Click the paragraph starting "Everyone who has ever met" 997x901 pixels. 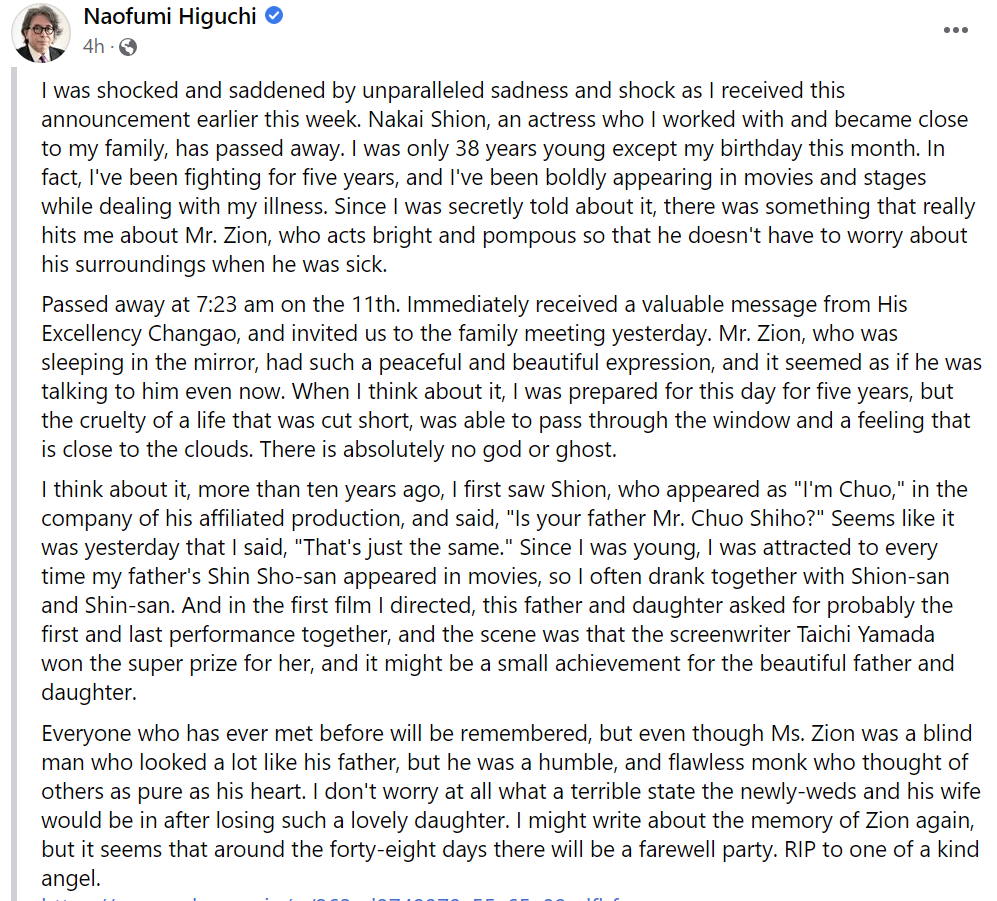[x=500, y=806]
